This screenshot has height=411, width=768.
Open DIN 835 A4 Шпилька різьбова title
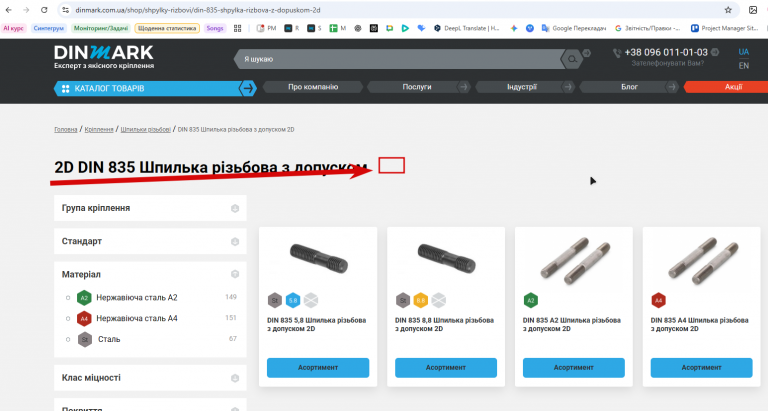click(x=699, y=325)
